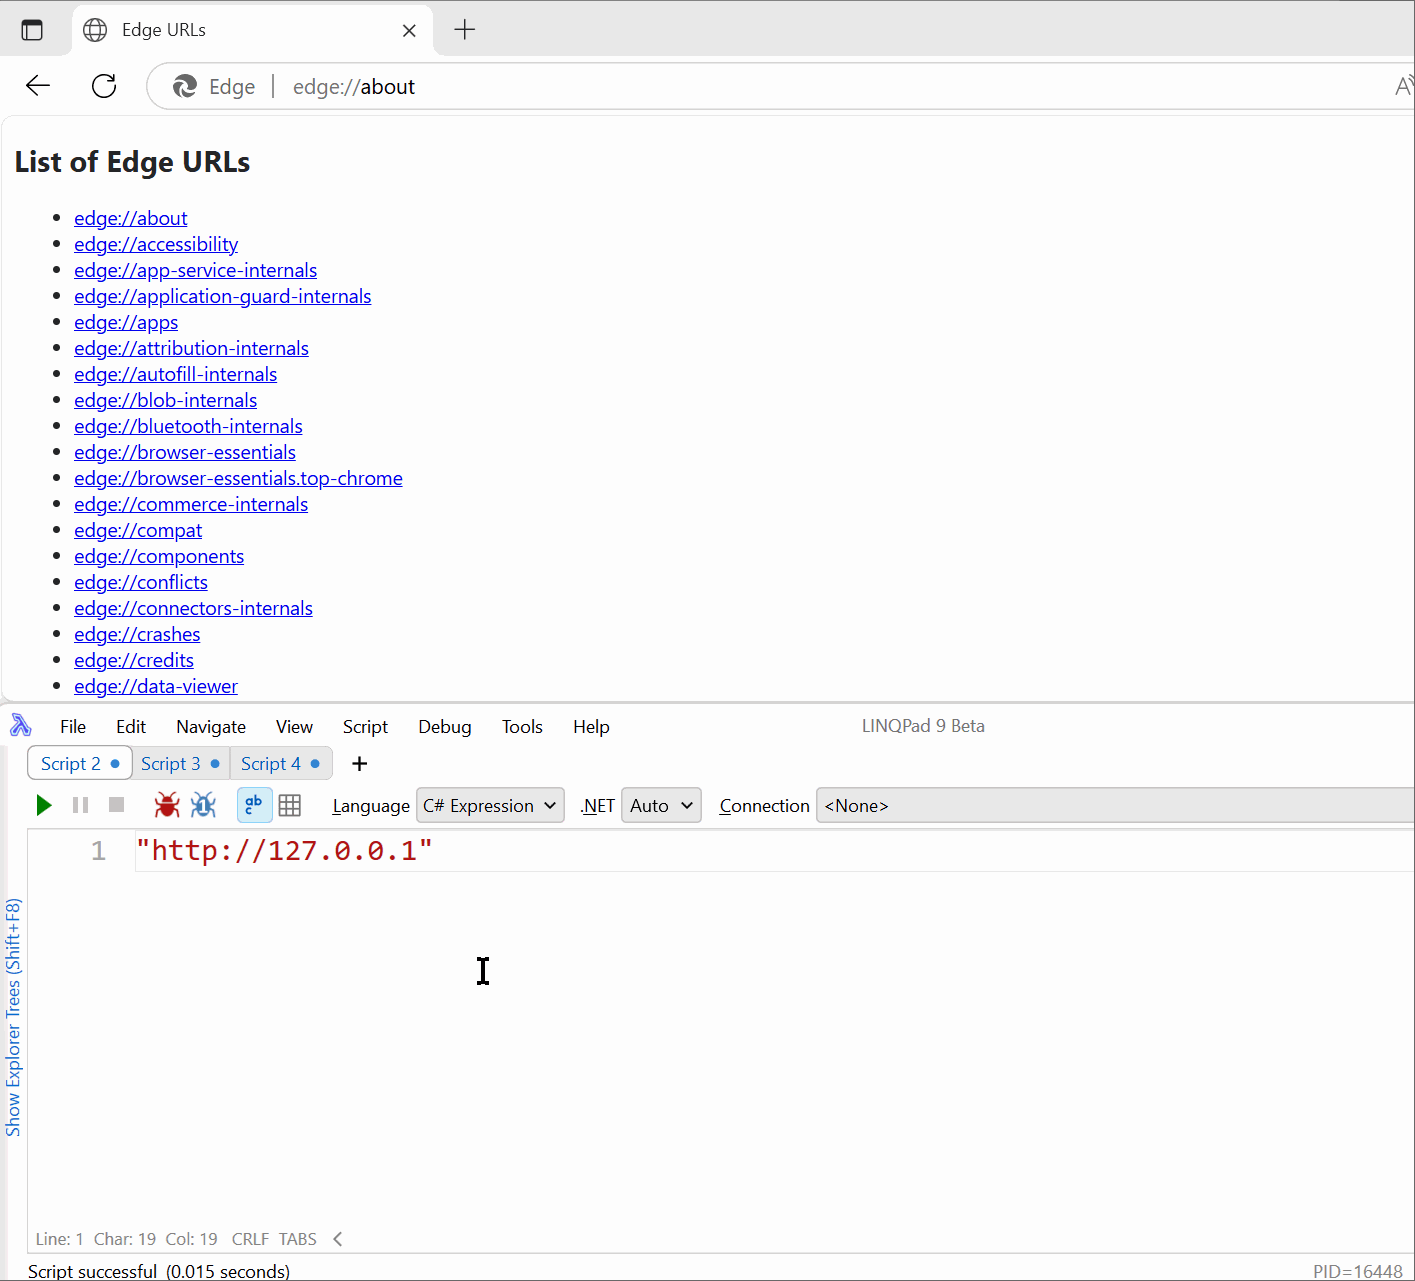
Task: Open the edge://conflicts link
Action: 141,582
